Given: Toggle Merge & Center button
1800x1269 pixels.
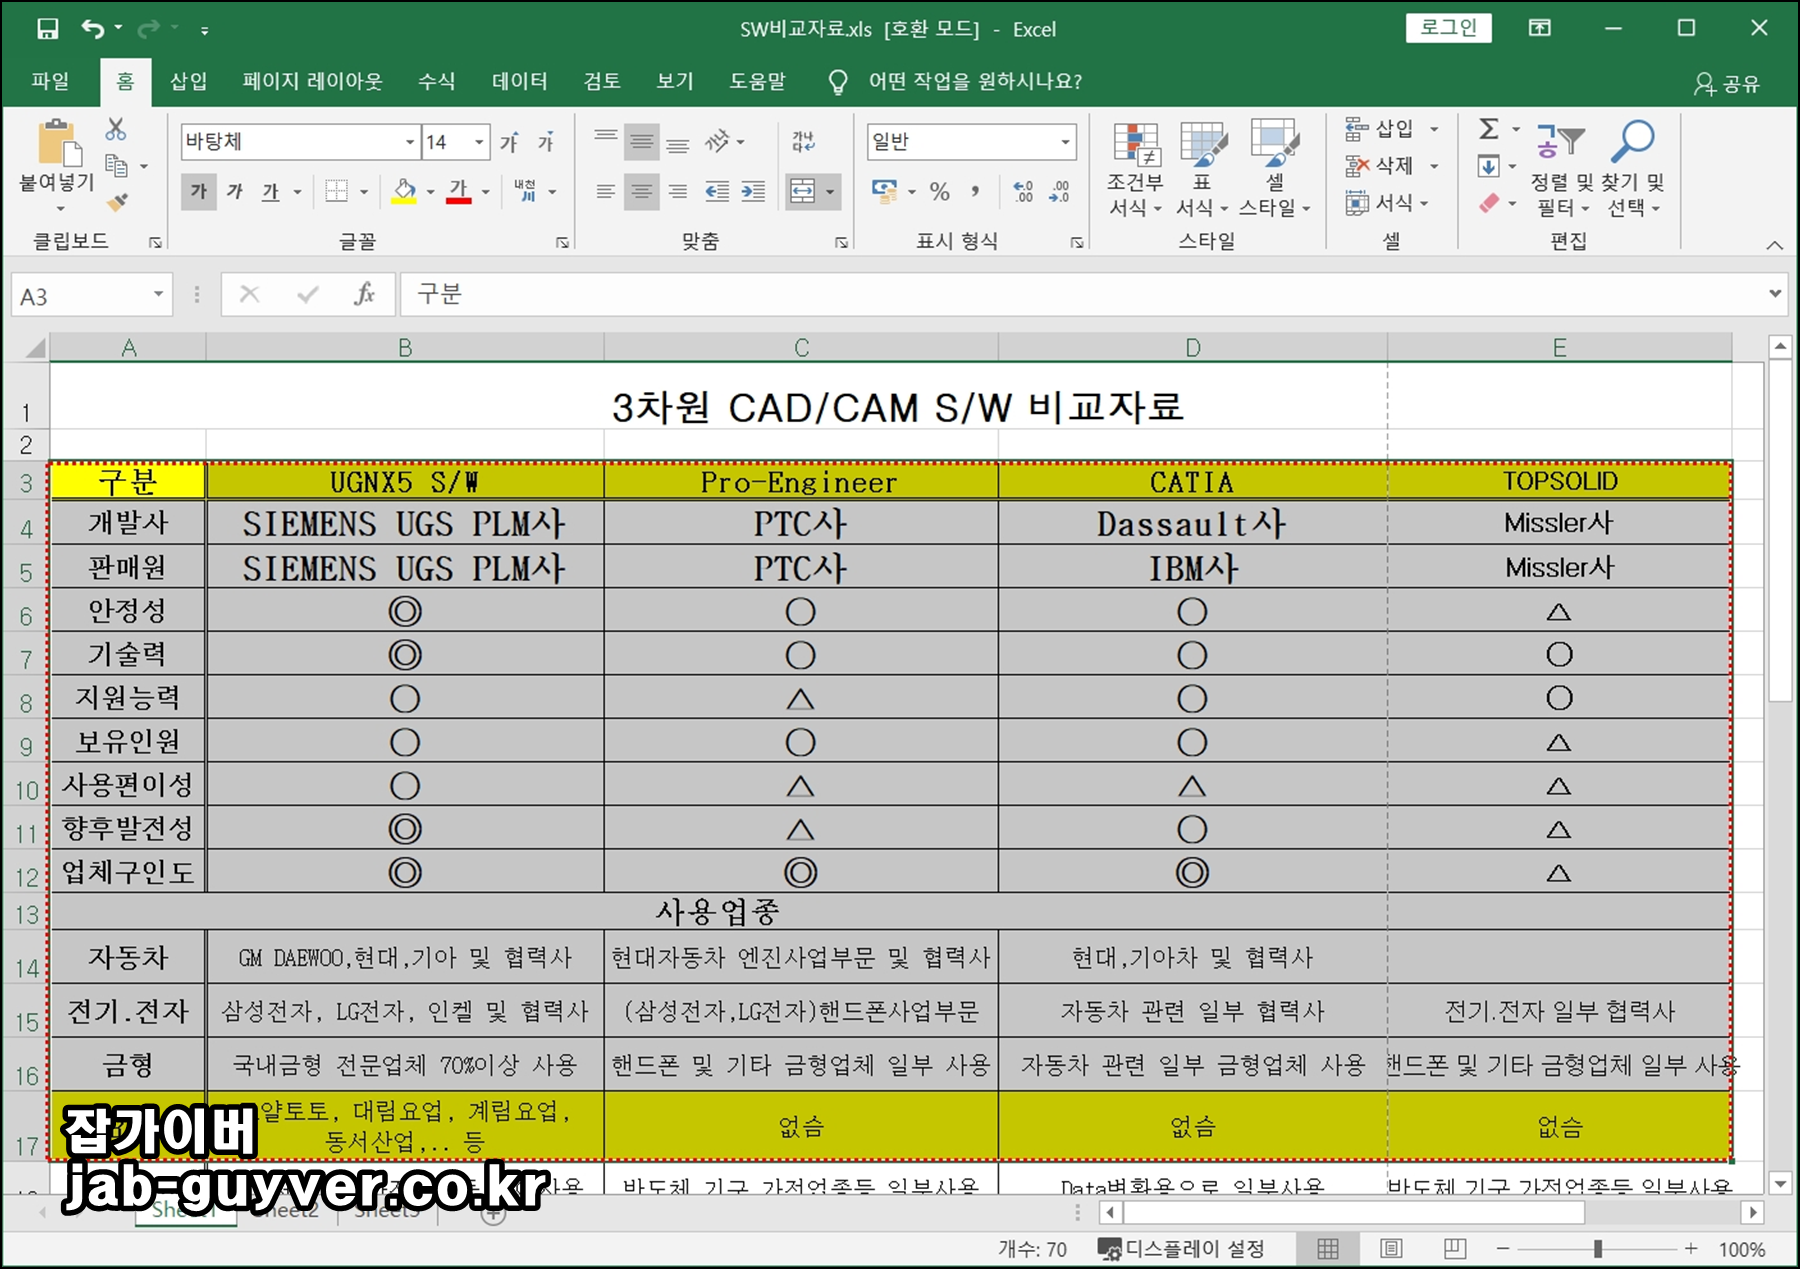Looking at the screenshot, I should coord(803,191).
